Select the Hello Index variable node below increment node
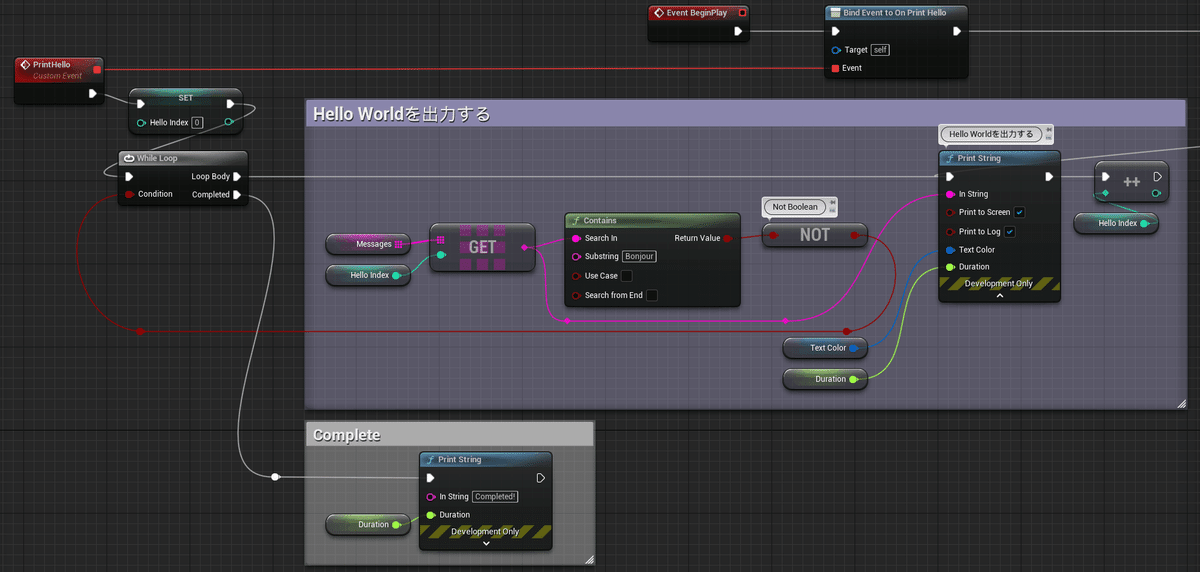 tap(1116, 223)
